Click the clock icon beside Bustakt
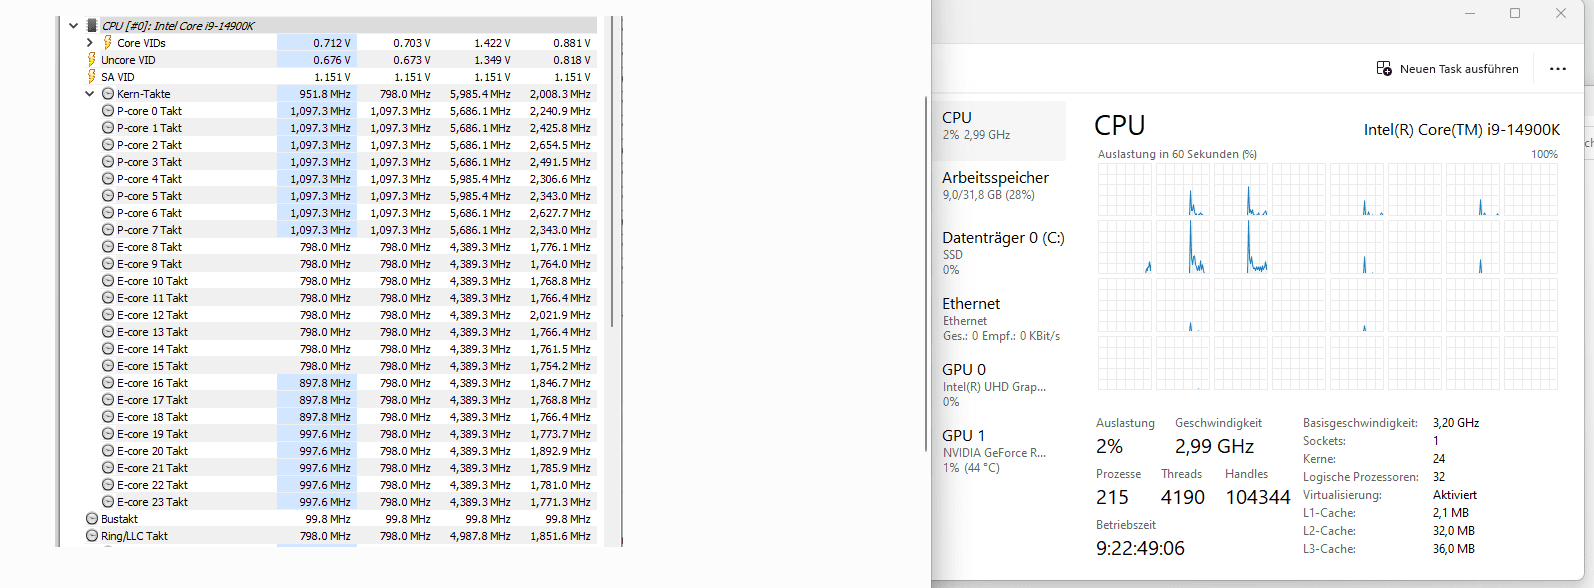The width and height of the screenshot is (1594, 588). click(x=92, y=519)
